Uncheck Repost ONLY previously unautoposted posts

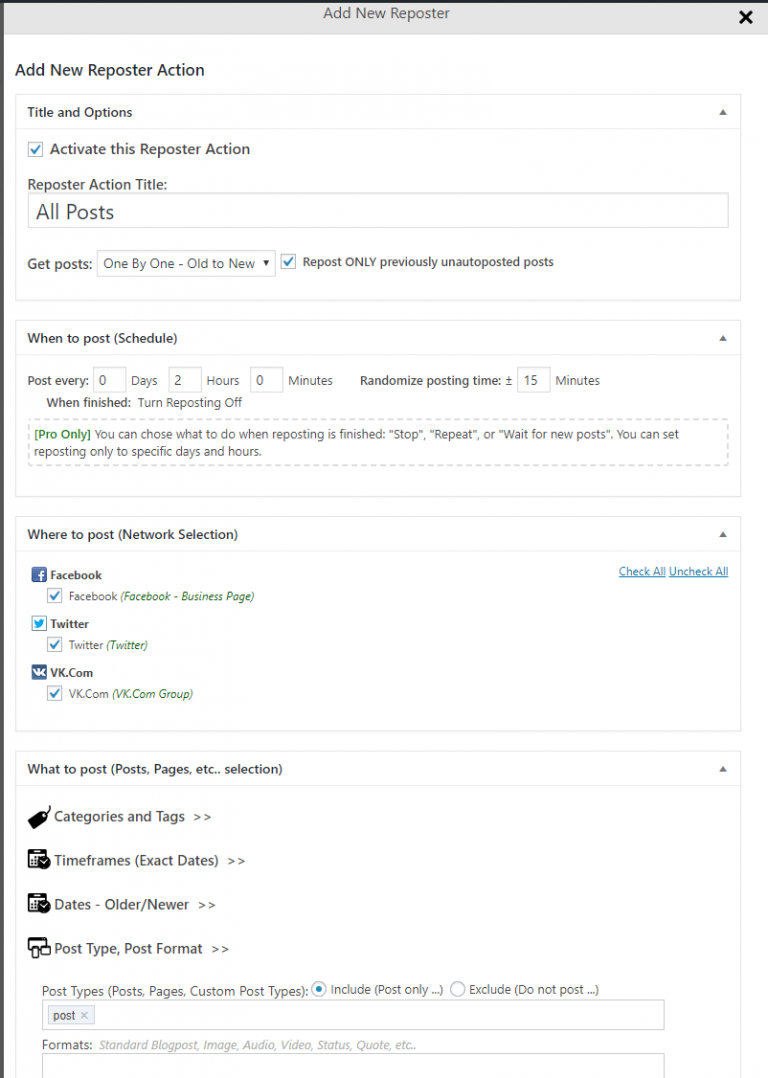(x=288, y=262)
